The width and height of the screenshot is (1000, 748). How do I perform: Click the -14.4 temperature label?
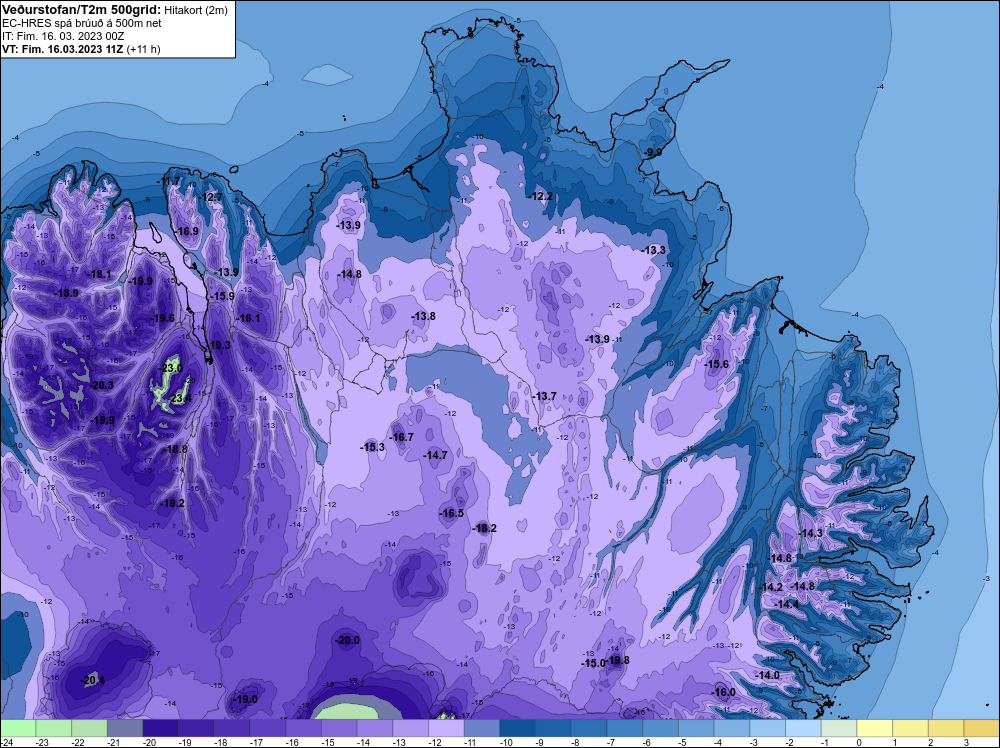click(786, 604)
